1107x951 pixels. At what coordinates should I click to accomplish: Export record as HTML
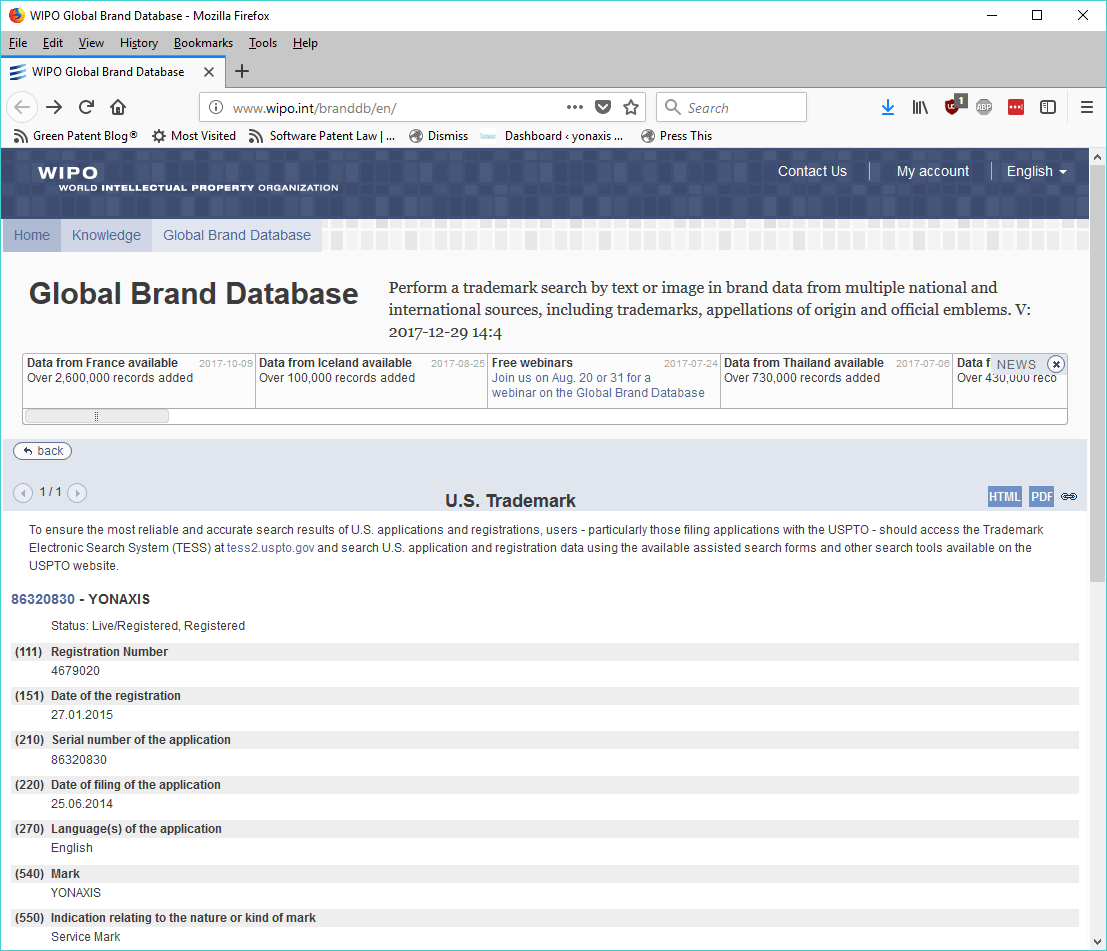point(1005,497)
